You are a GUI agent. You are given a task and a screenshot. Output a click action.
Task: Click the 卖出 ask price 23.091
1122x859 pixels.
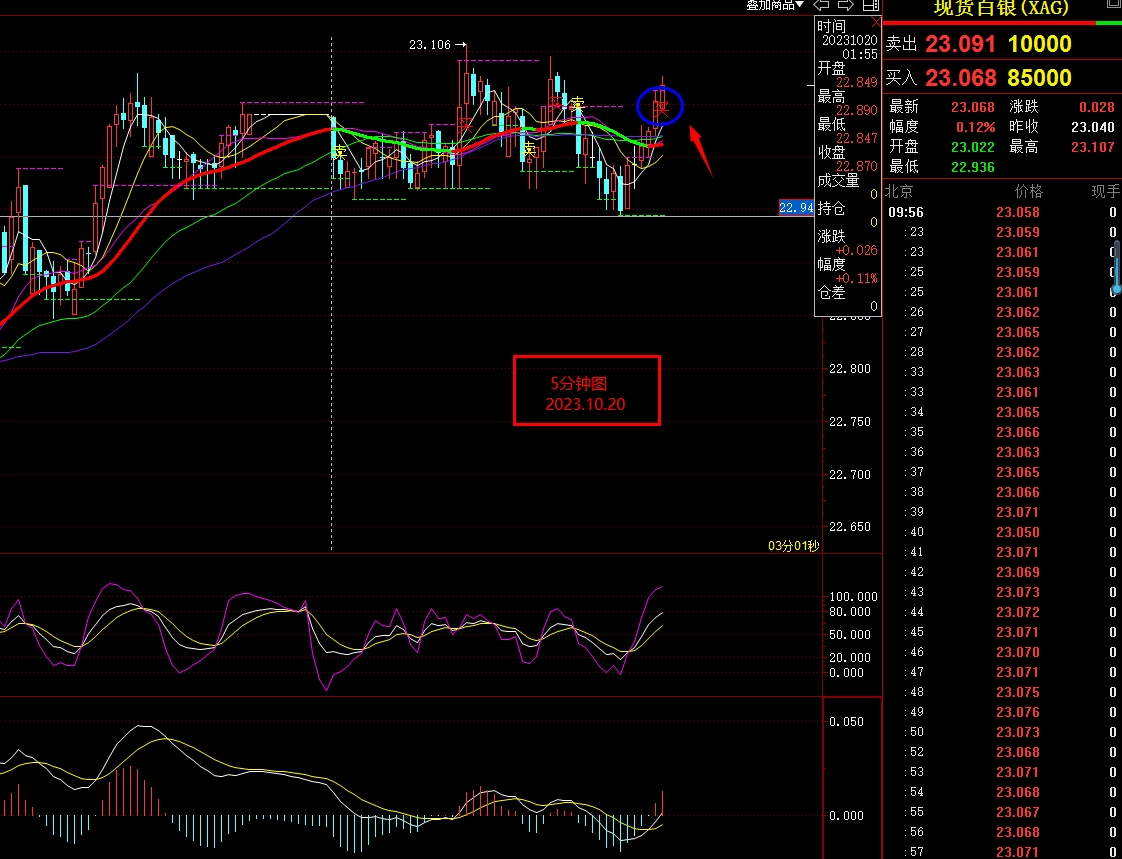tap(960, 45)
